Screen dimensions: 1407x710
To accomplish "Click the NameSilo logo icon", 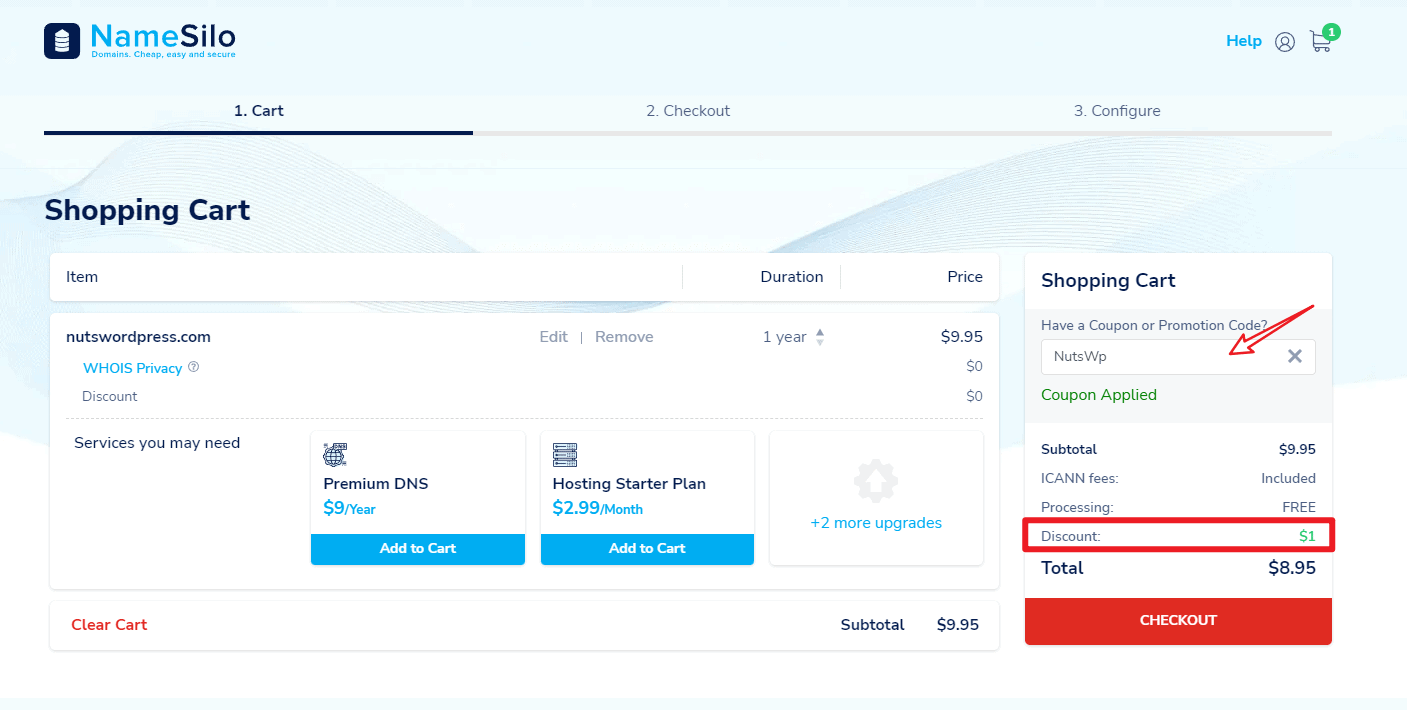I will tap(62, 41).
